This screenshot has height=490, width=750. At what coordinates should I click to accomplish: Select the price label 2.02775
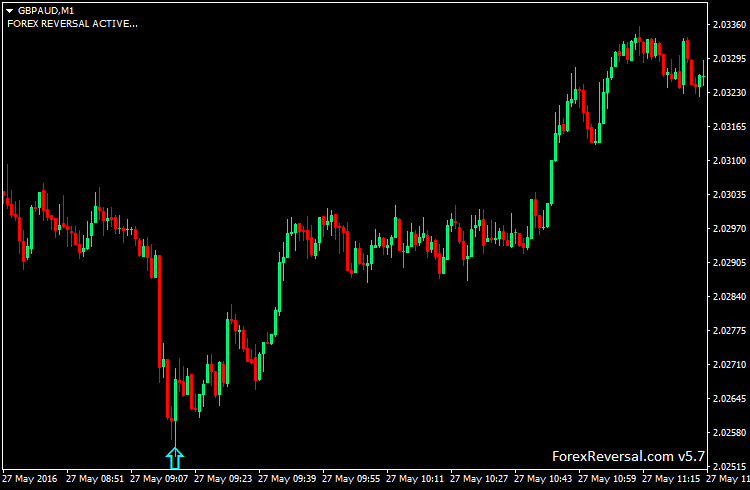[x=729, y=330]
